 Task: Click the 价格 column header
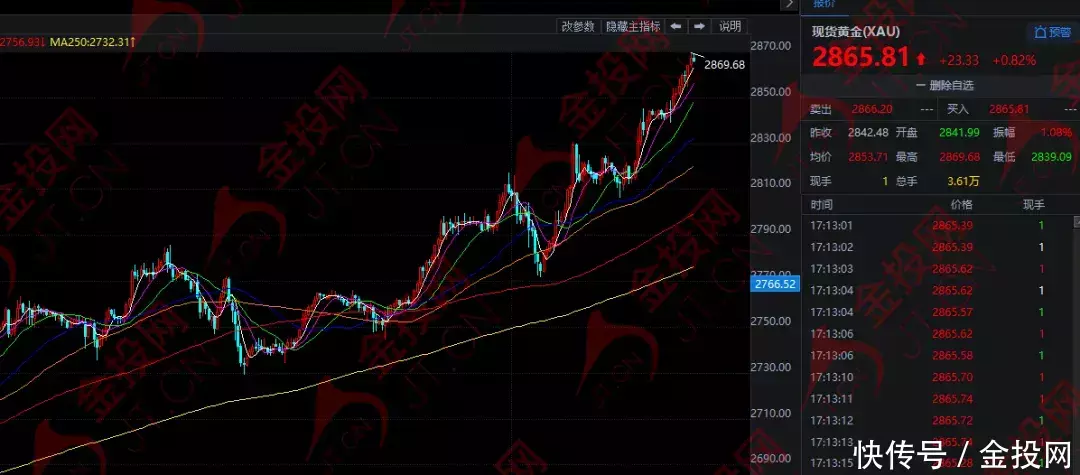(x=959, y=204)
